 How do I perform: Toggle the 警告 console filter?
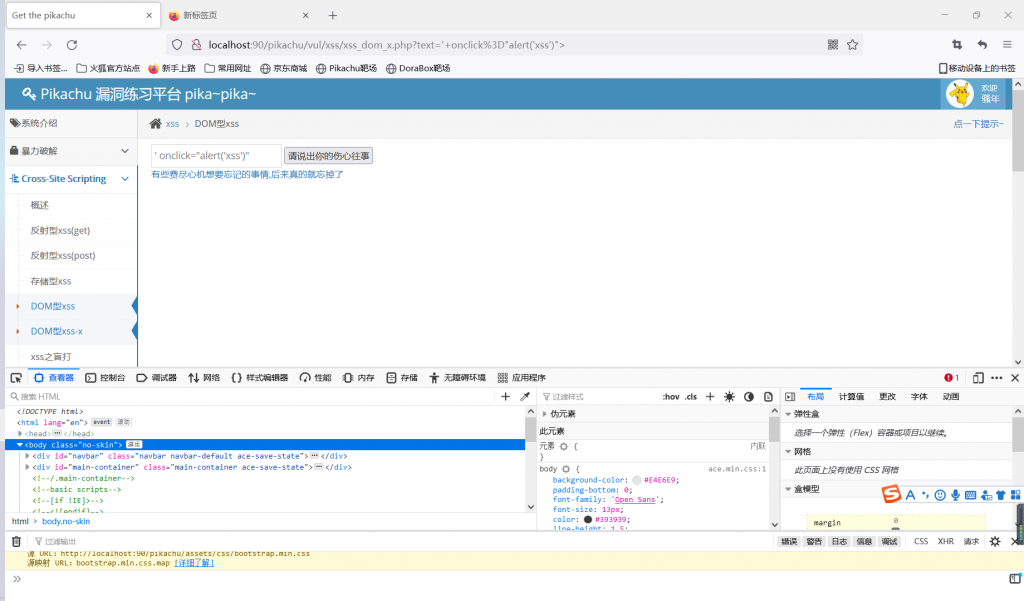[814, 541]
